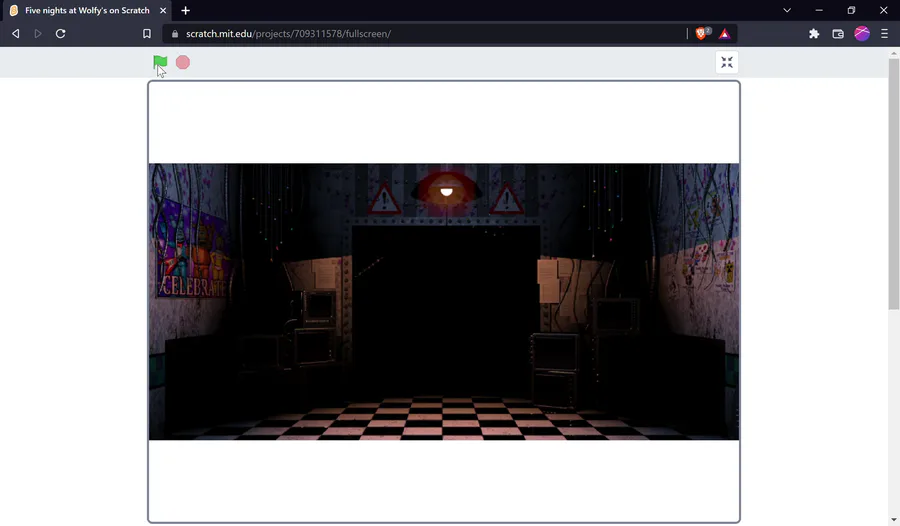Viewport: 900px width, 526px height.
Task: Stop the project with the red stop button
Action: pos(183,62)
